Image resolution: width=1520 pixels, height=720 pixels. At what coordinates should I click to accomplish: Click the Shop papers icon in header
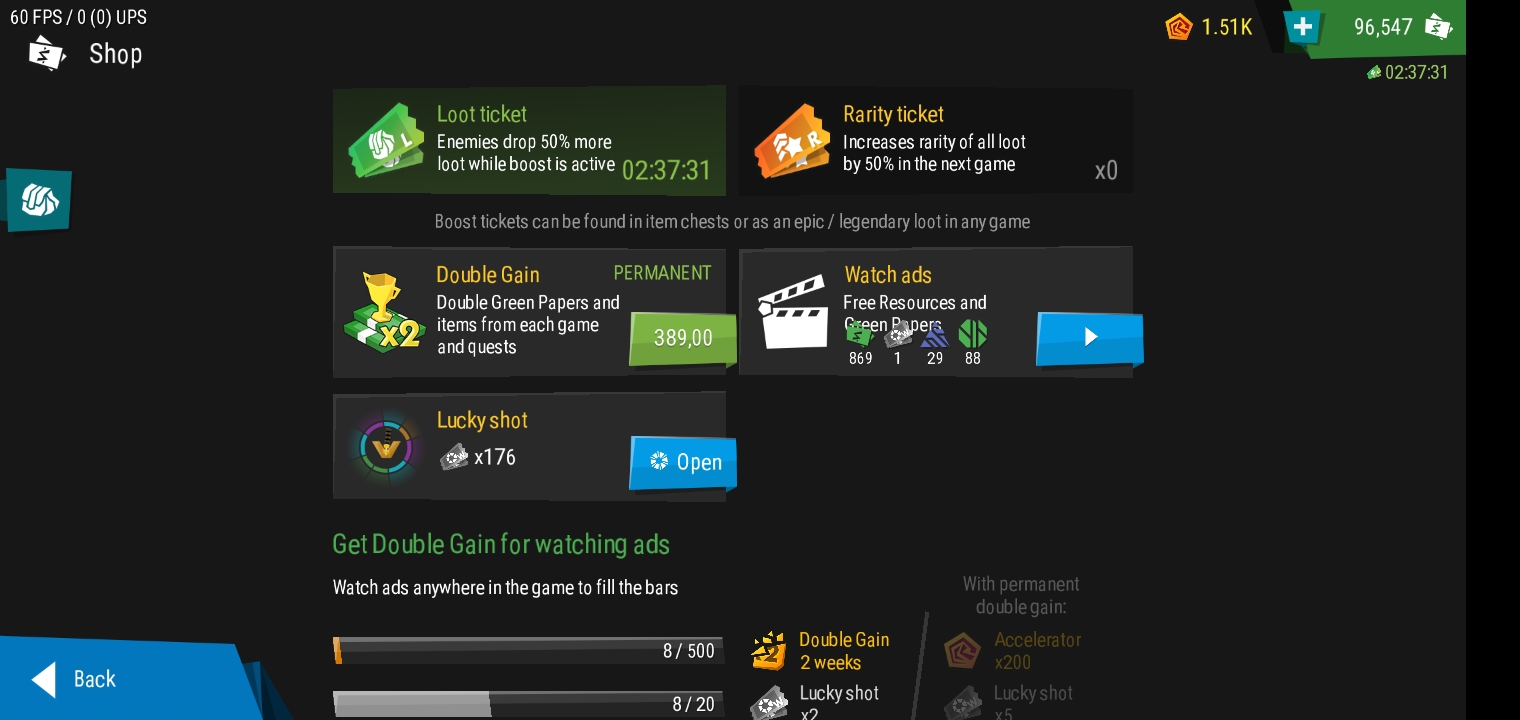pyautogui.click(x=47, y=53)
